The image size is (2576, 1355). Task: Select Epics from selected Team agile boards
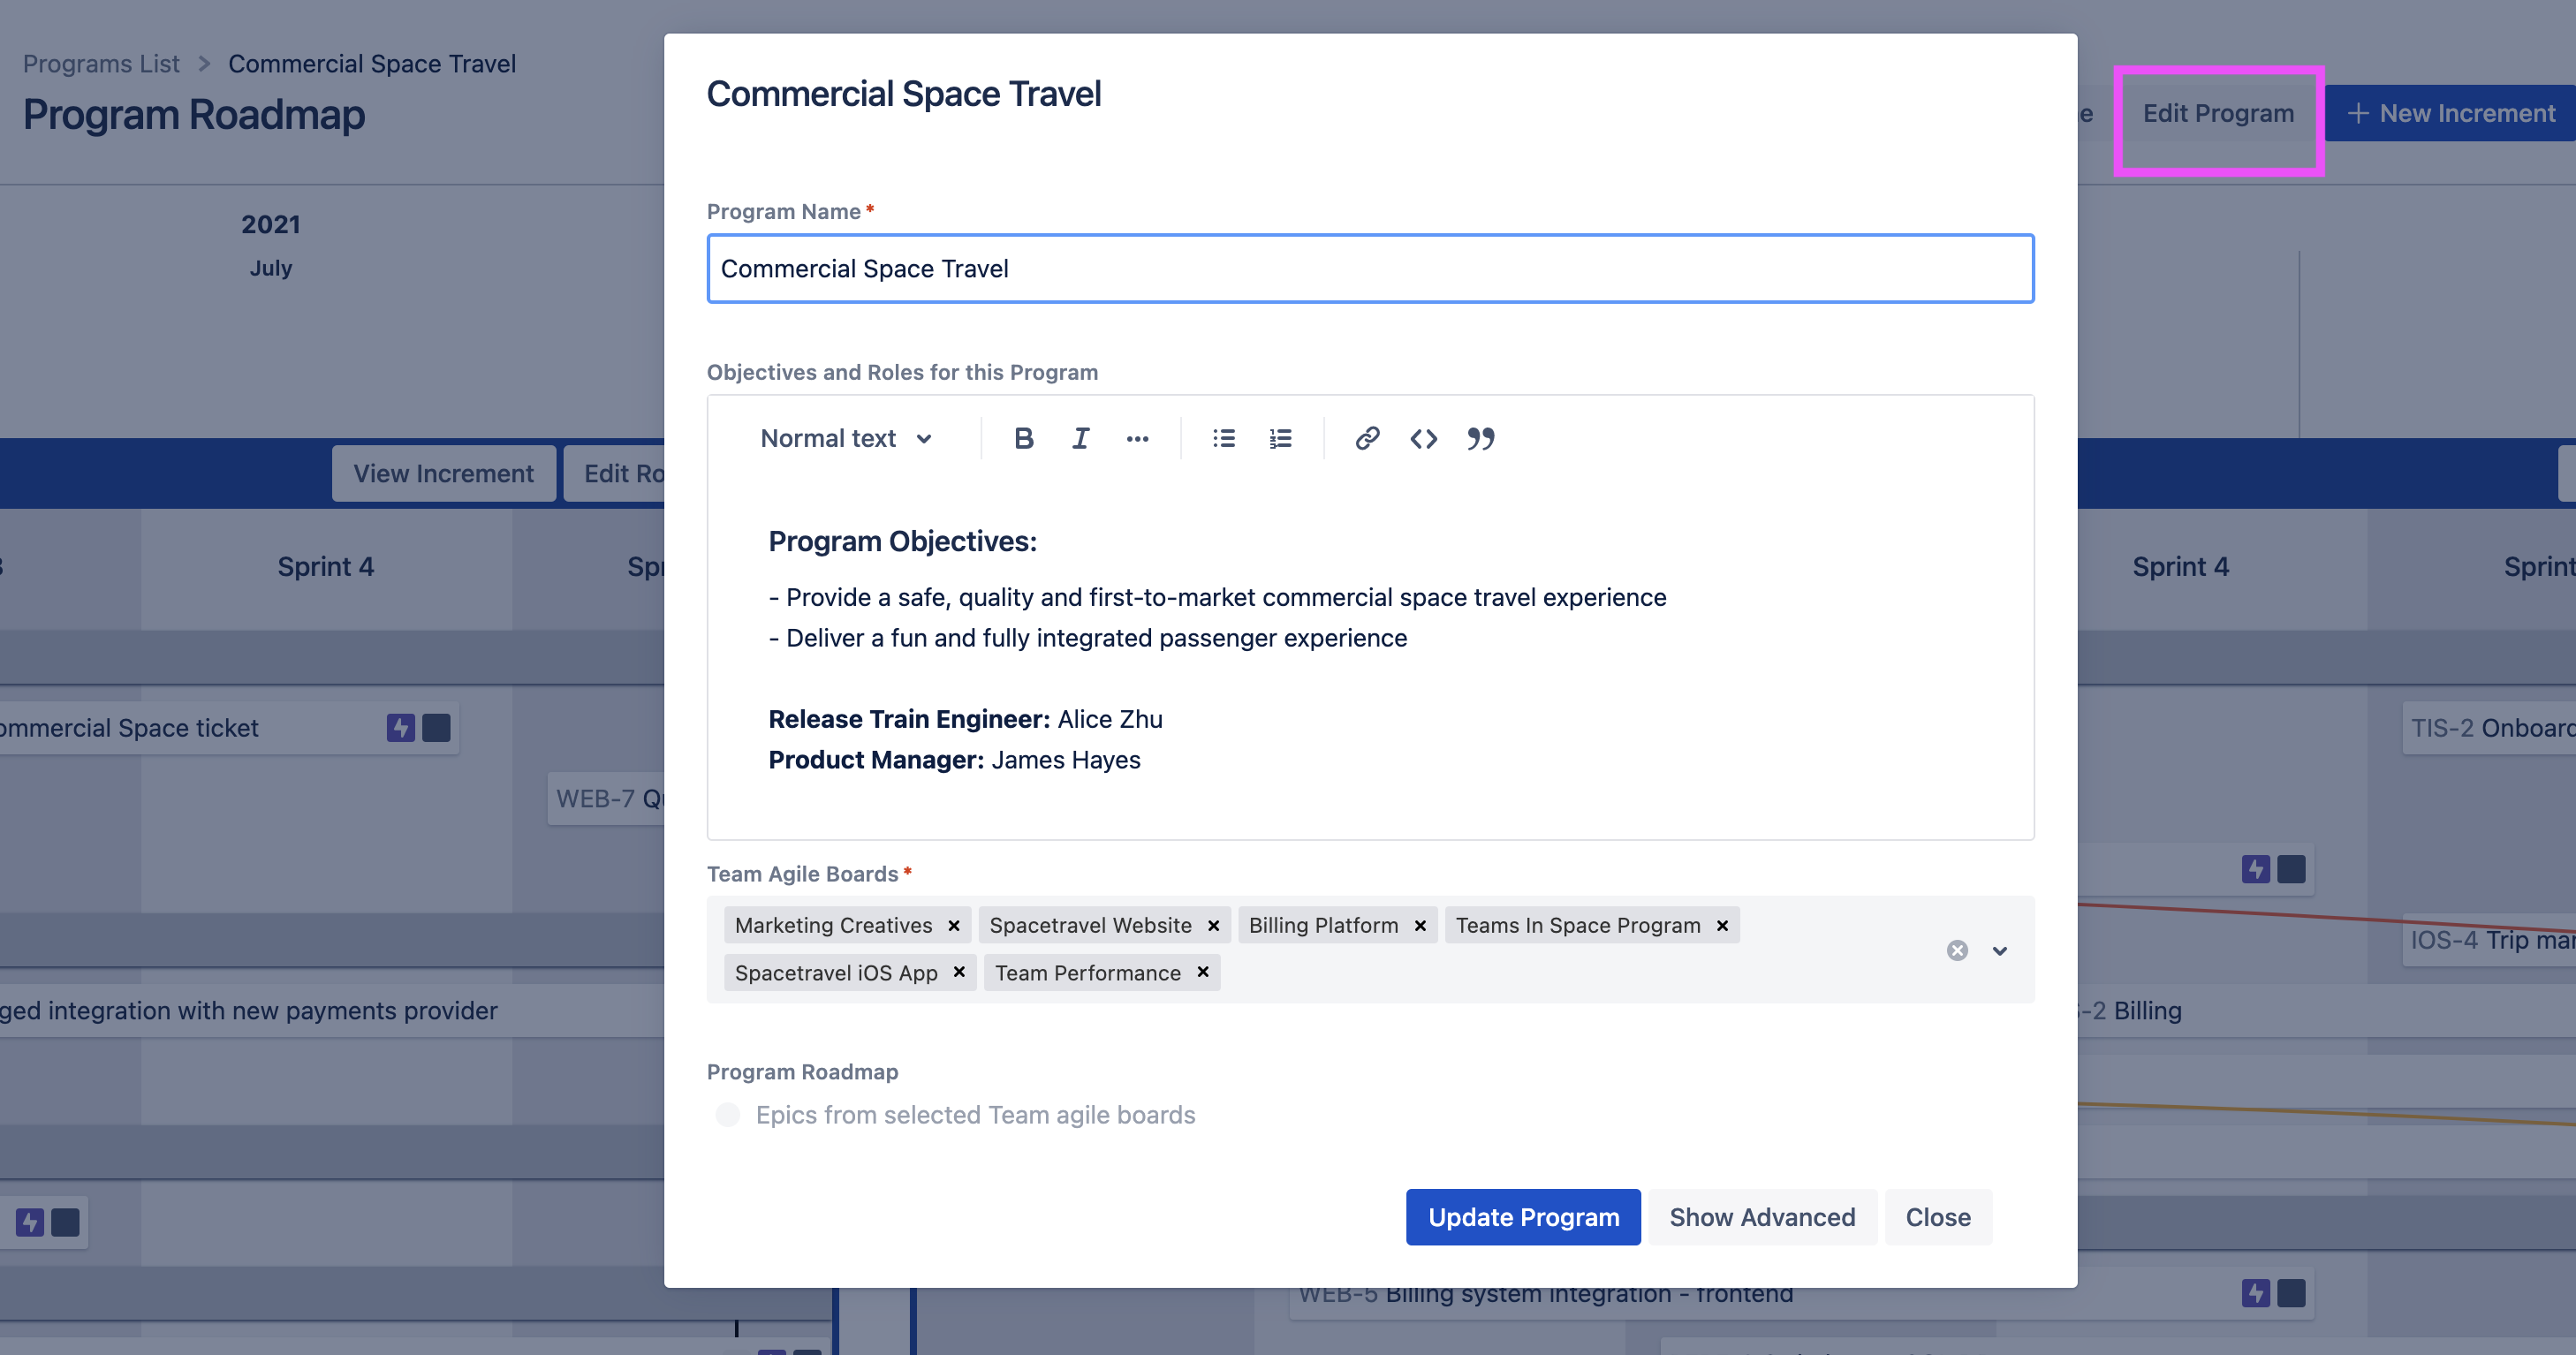pyautogui.click(x=728, y=1114)
